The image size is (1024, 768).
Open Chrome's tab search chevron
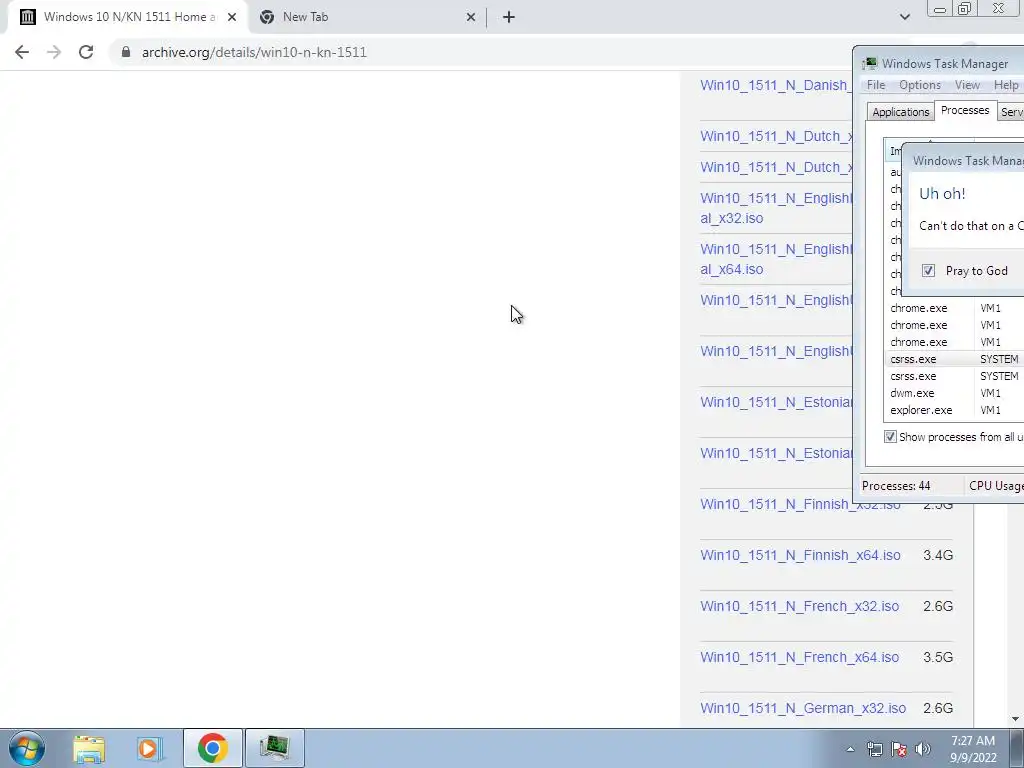pos(904,17)
